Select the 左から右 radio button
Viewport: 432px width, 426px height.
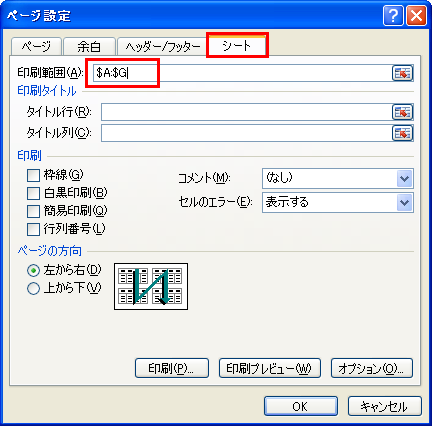[x=33, y=270]
